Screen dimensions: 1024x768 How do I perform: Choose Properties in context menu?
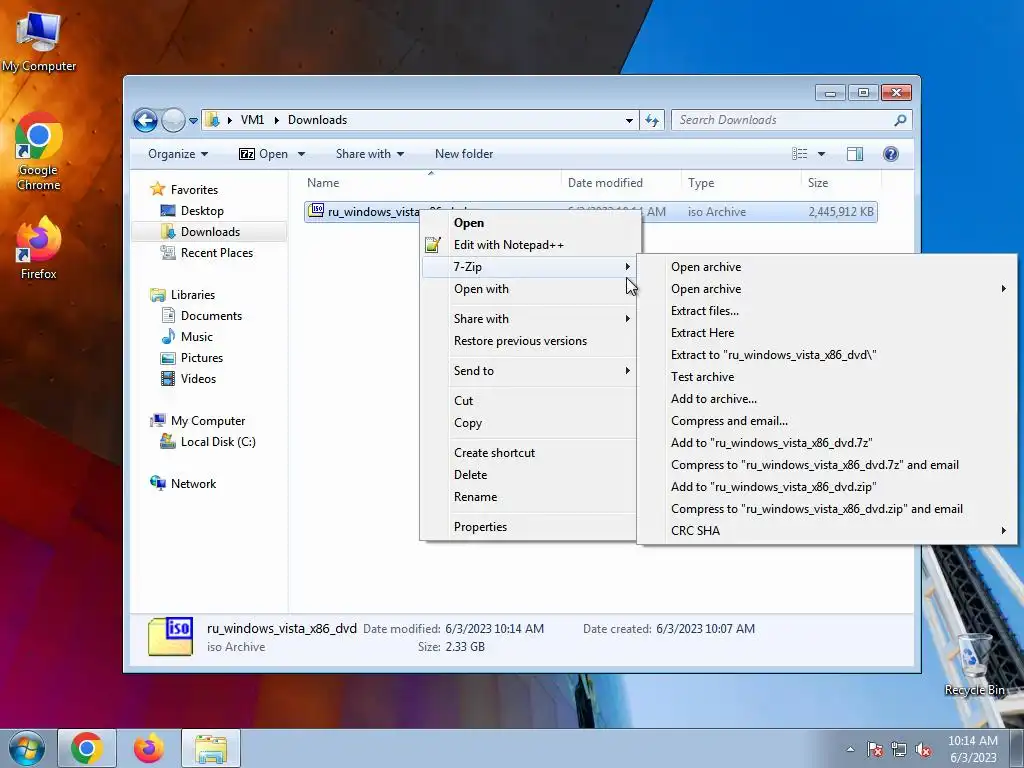tap(529, 527)
